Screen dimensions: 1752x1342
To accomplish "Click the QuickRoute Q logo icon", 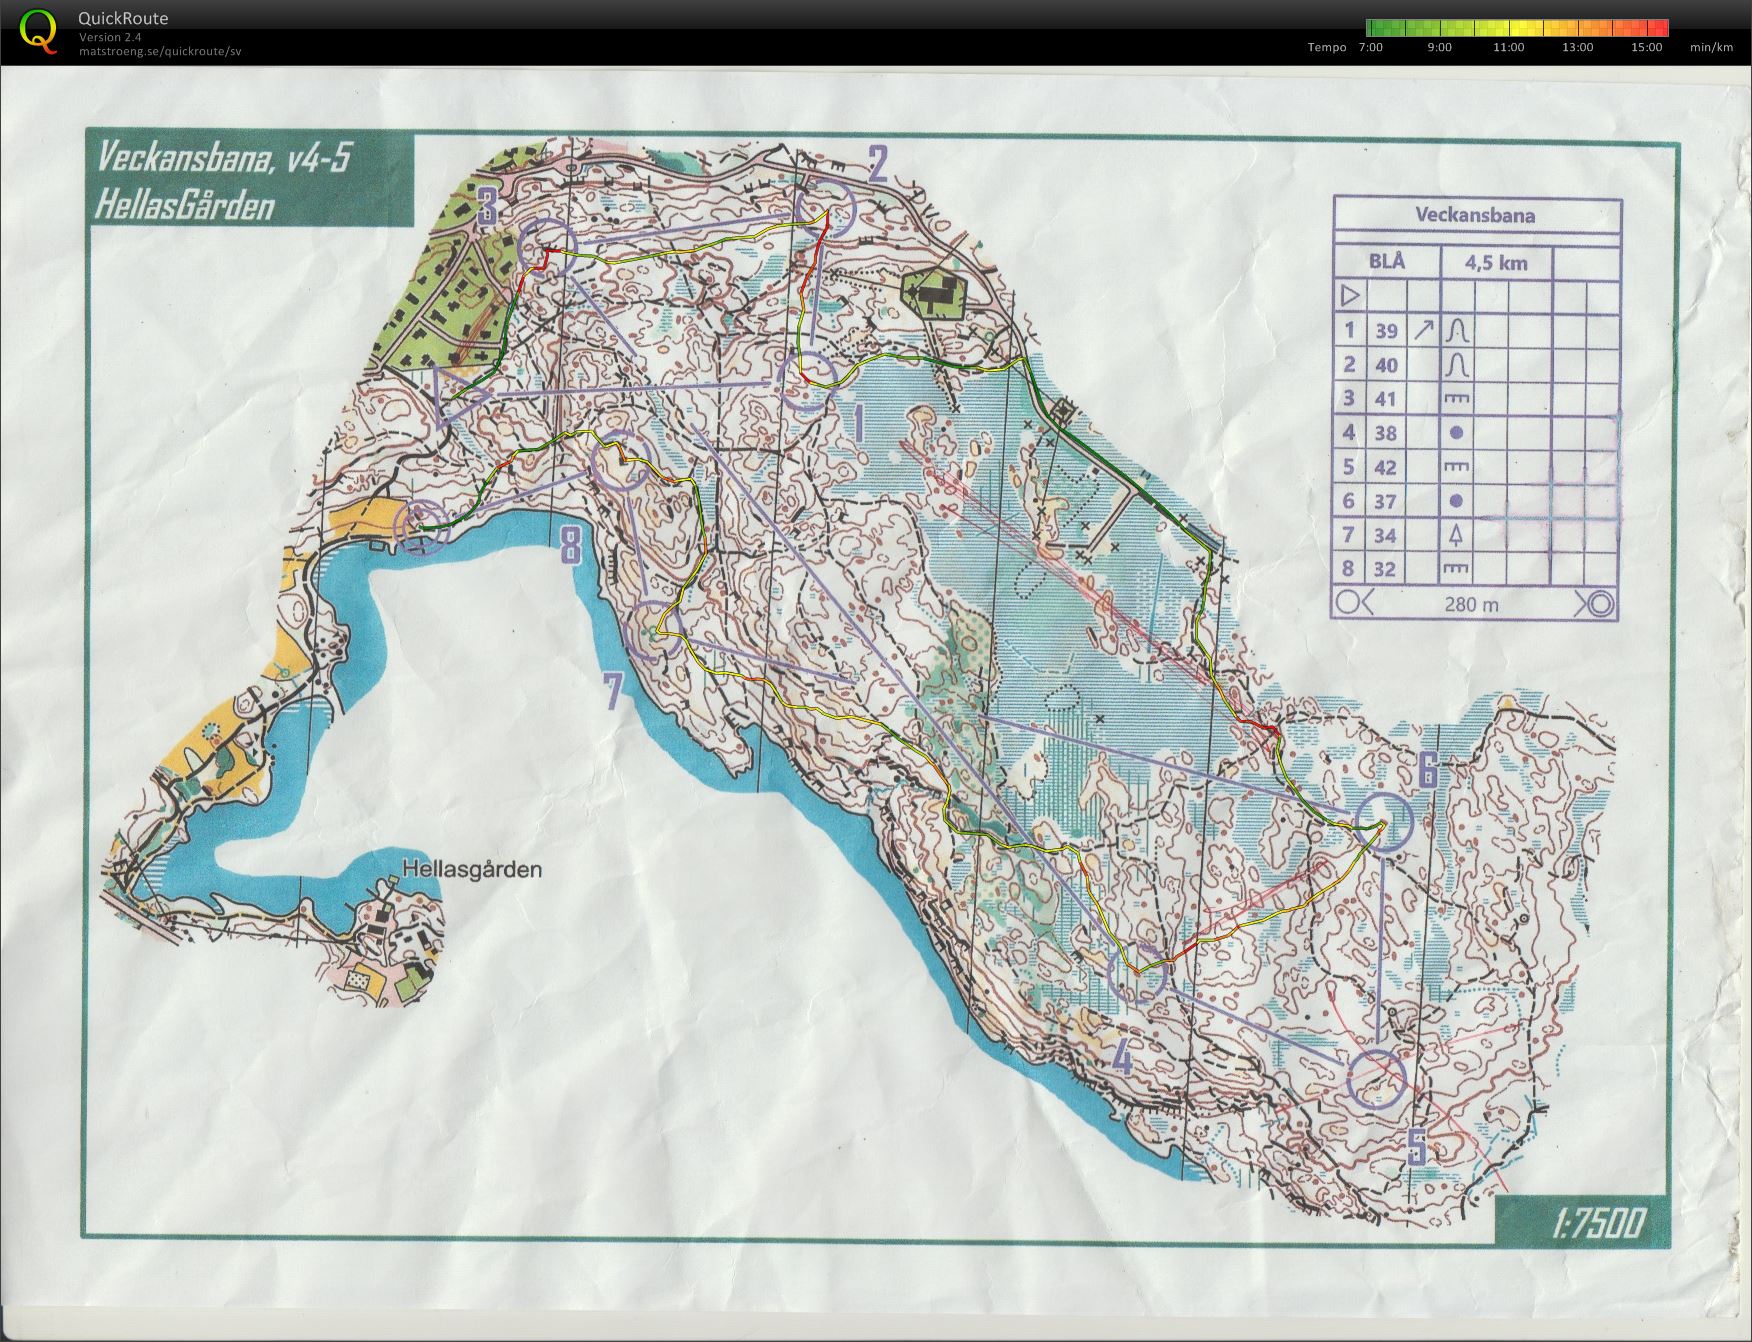I will tap(39, 31).
